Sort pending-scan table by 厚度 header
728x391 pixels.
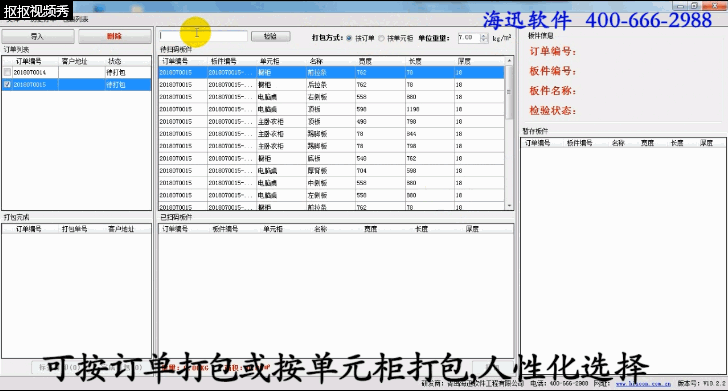(x=464, y=61)
